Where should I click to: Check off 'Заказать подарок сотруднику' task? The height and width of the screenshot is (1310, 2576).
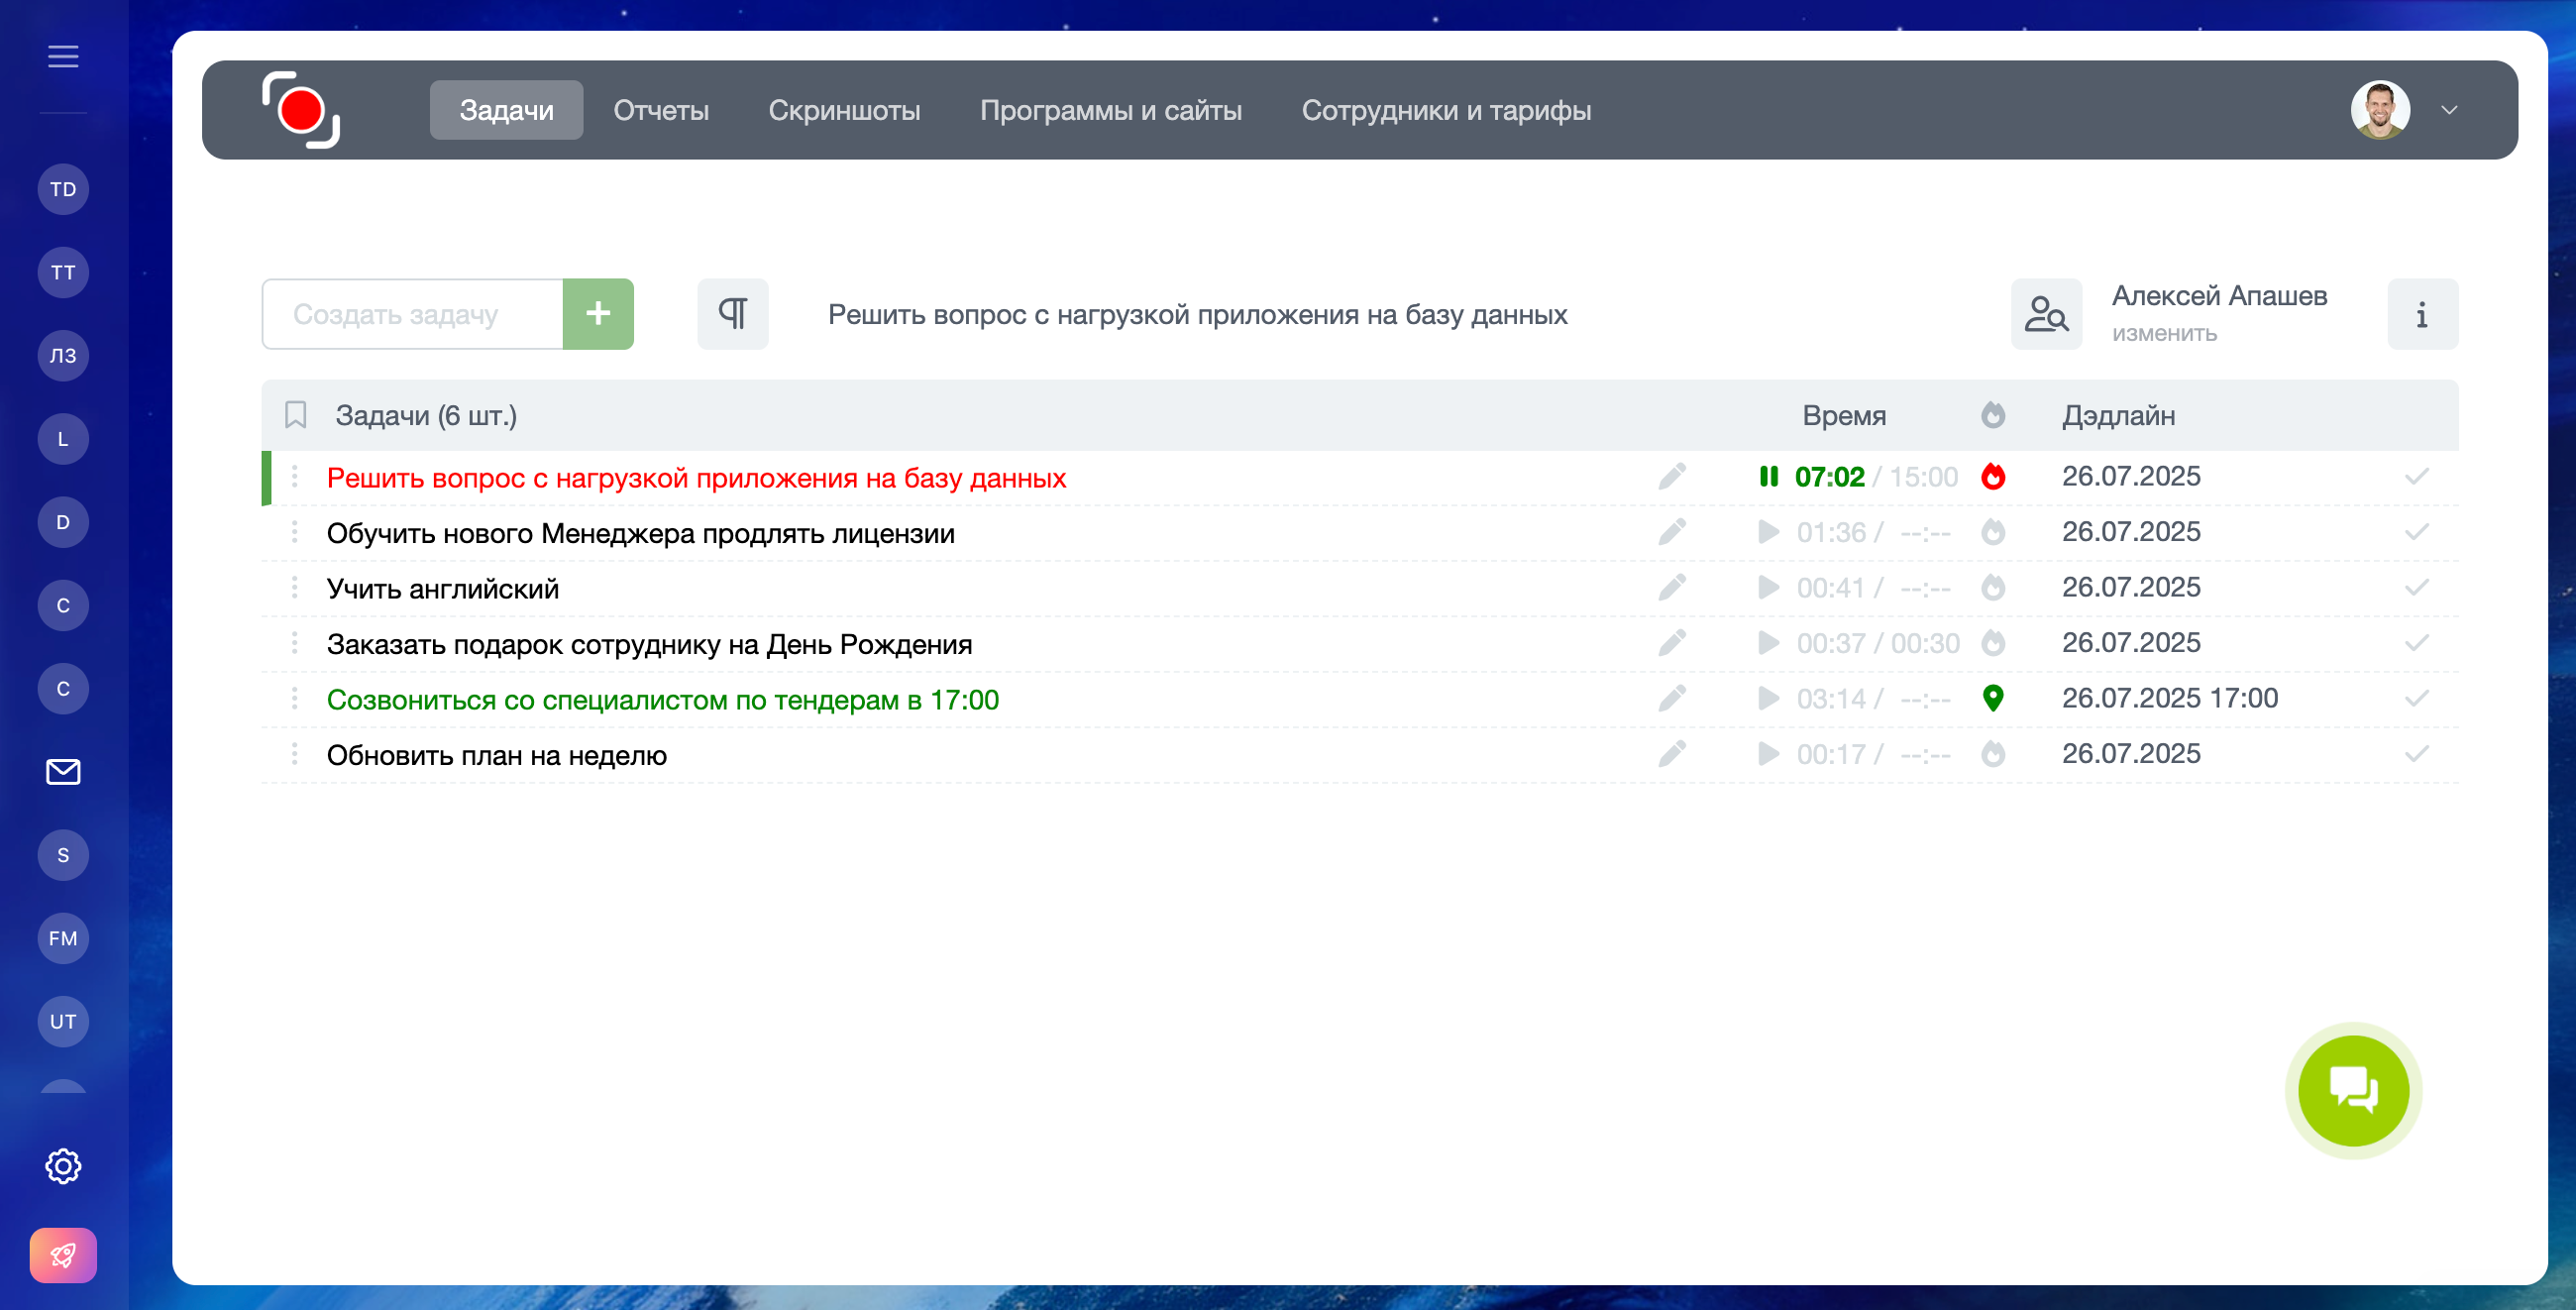point(2415,643)
